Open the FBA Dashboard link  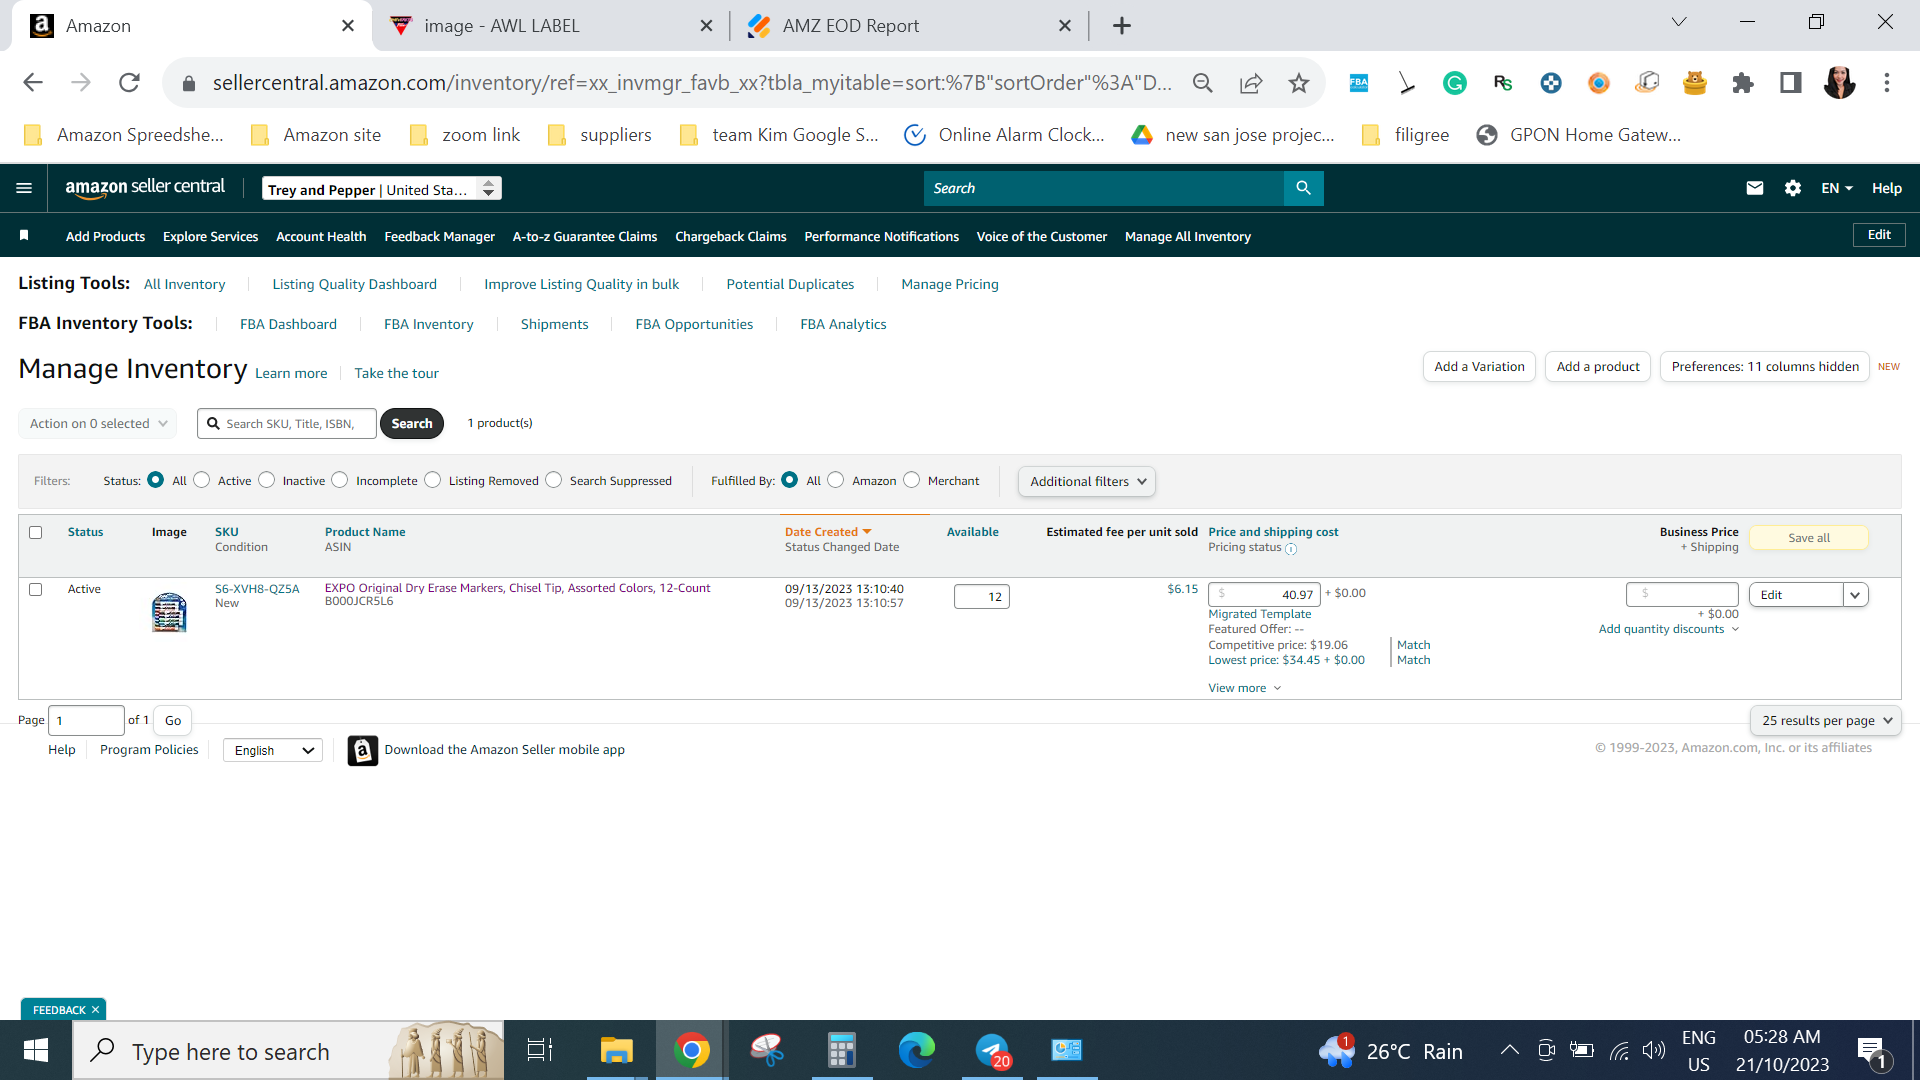[288, 325]
